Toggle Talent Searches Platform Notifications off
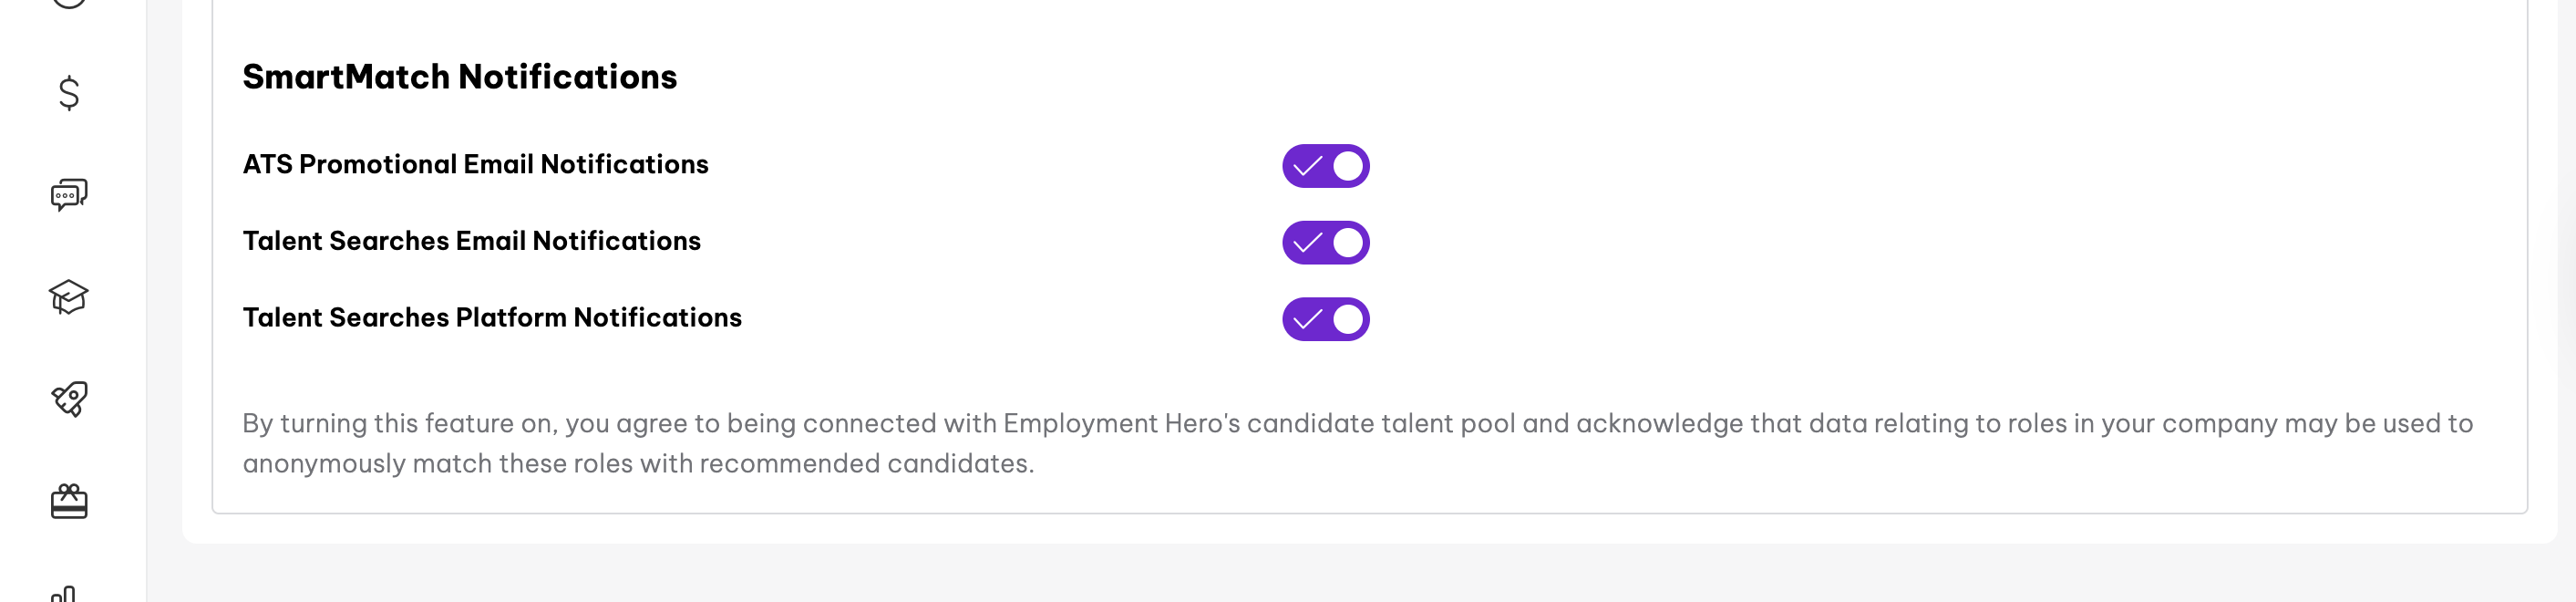Screen dimensions: 2576x602 tap(1326, 320)
